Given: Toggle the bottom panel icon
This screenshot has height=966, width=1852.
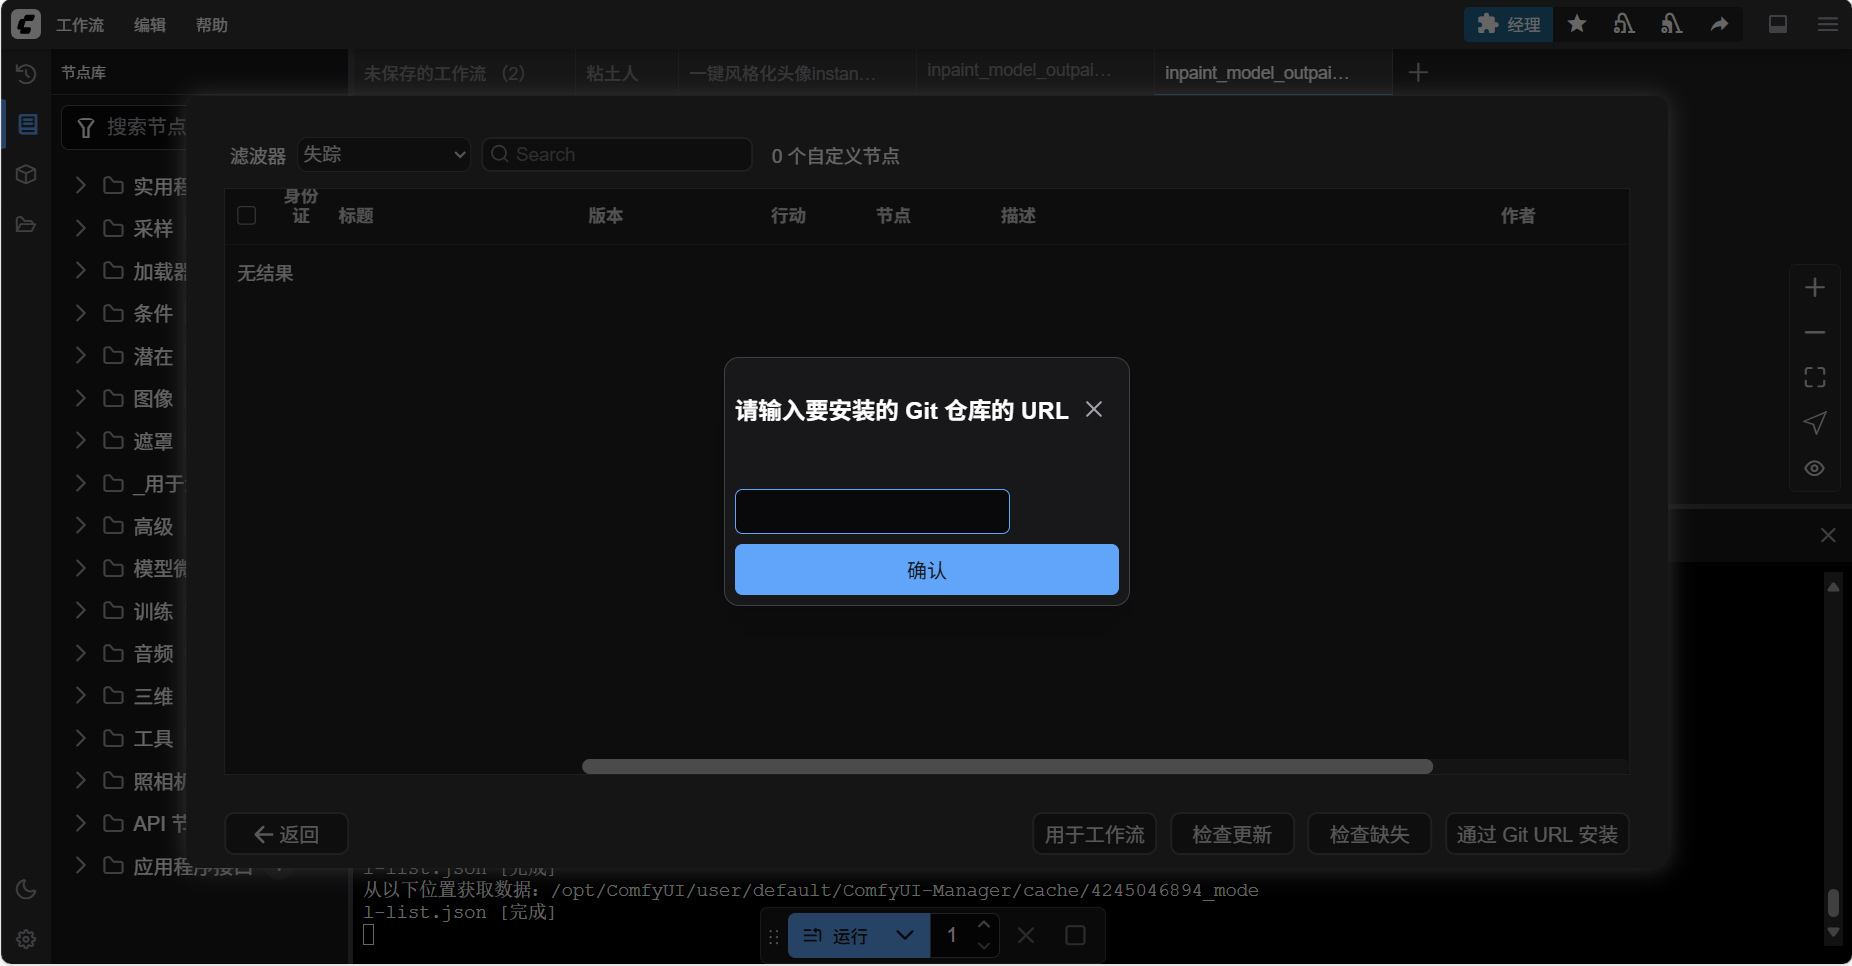Looking at the screenshot, I should 1778,24.
